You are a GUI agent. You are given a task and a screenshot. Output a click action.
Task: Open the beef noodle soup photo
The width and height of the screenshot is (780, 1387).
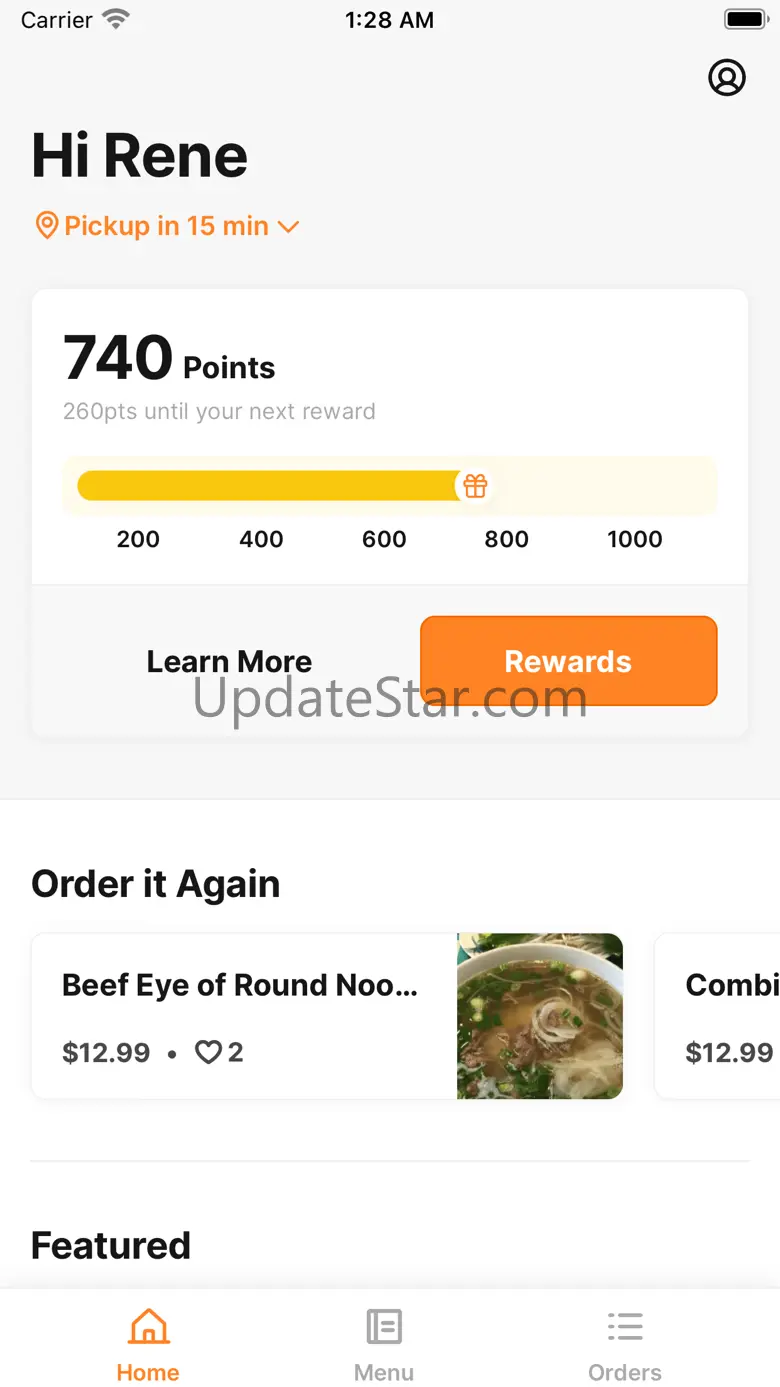click(x=540, y=1016)
